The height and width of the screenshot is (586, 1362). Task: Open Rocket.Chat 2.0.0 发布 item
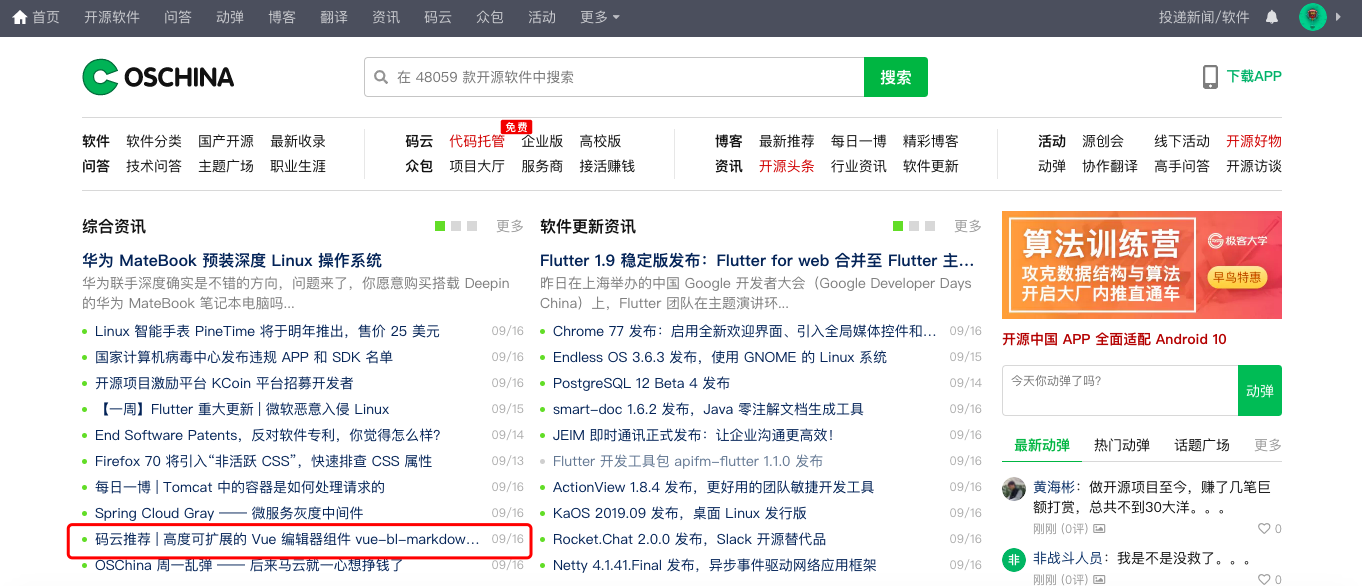[690, 539]
